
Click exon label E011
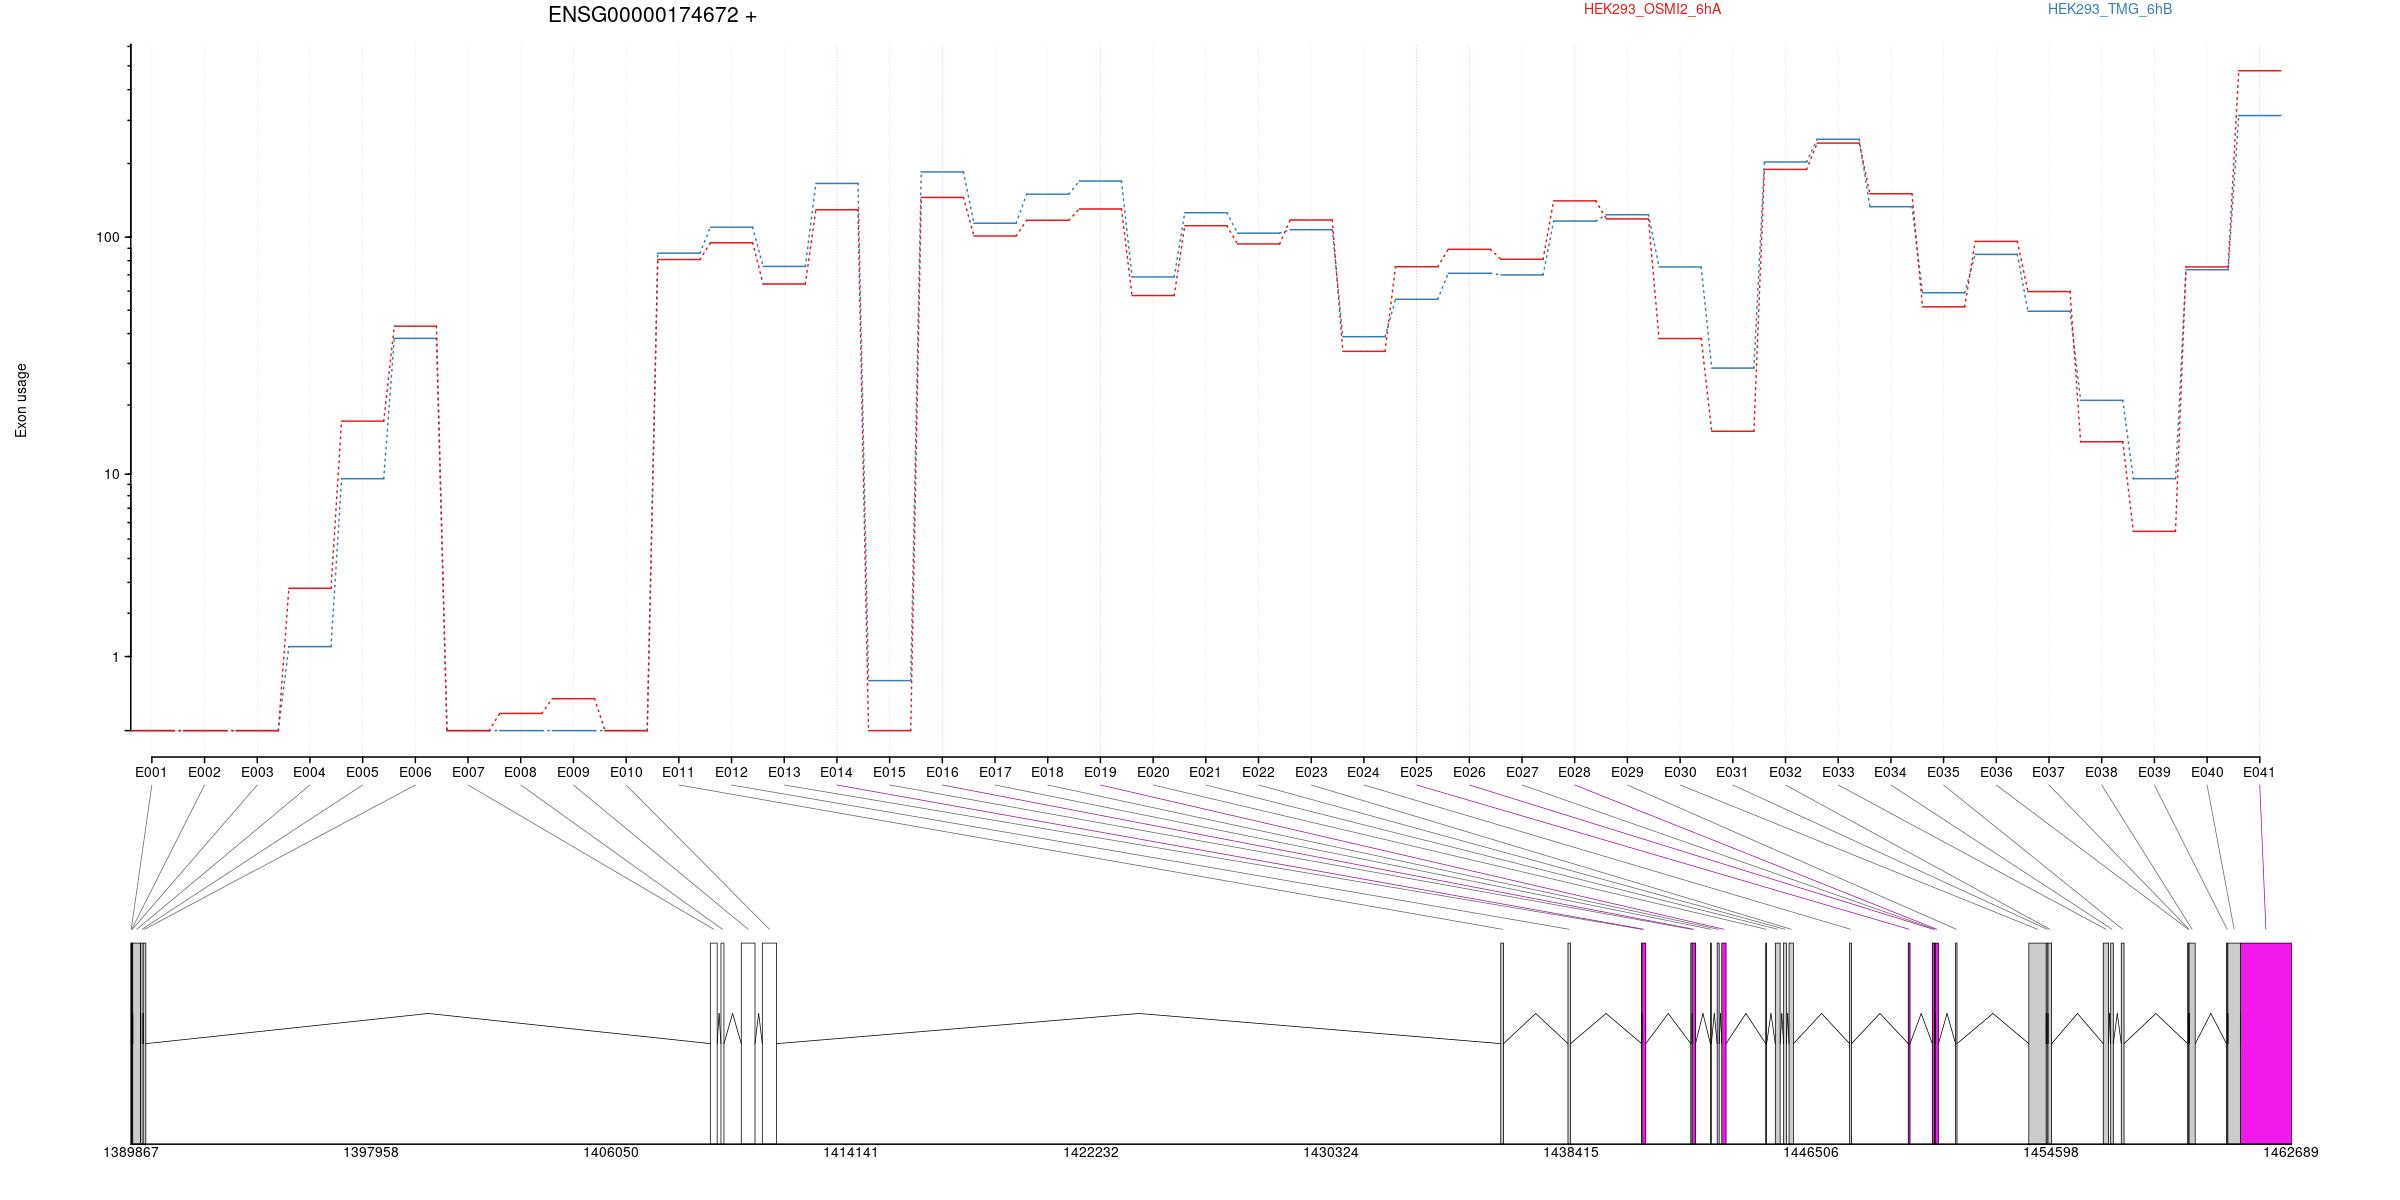click(678, 772)
